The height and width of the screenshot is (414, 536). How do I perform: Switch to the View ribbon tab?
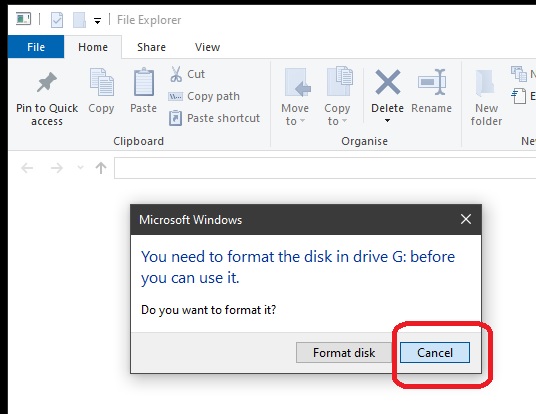point(207,47)
